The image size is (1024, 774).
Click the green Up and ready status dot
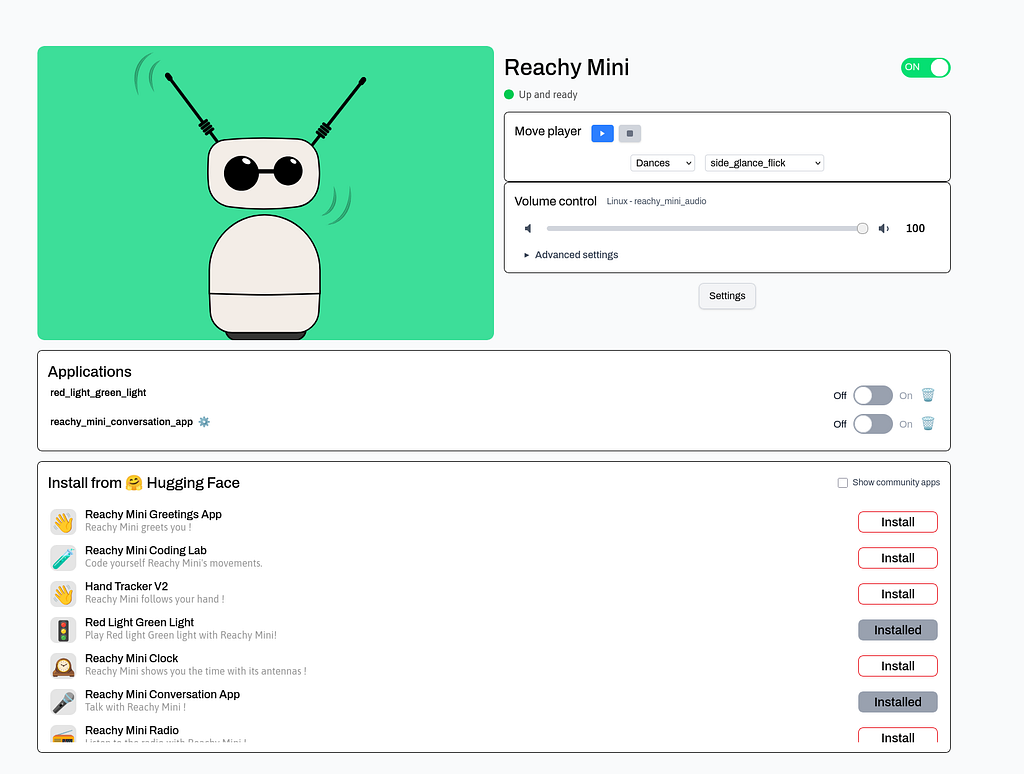509,94
